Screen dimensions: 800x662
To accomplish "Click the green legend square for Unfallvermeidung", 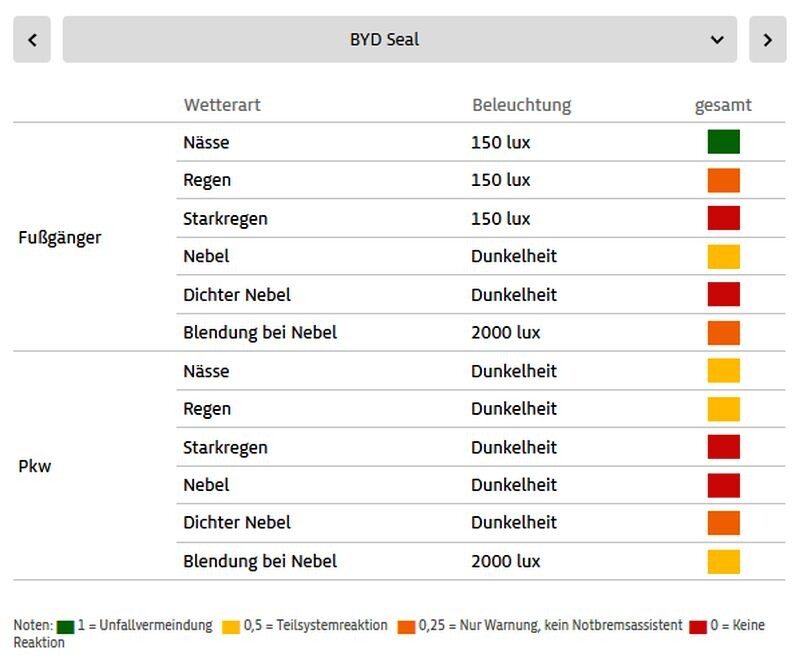I will point(66,627).
